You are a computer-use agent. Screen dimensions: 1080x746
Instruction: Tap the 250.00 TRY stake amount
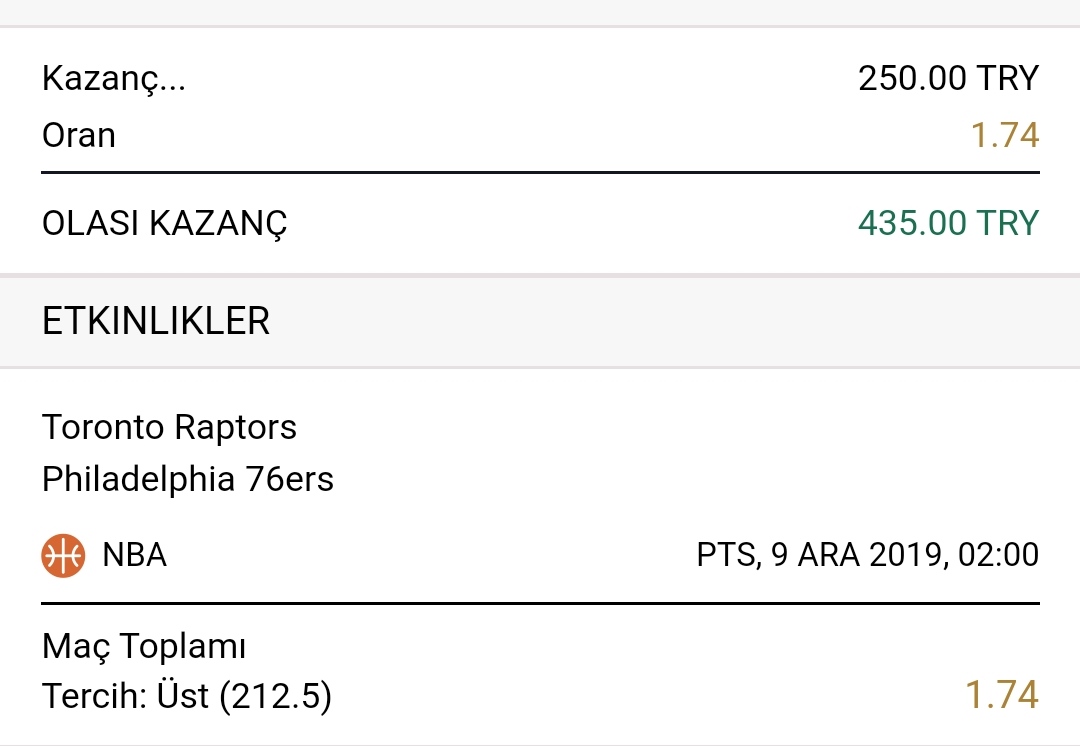948,79
